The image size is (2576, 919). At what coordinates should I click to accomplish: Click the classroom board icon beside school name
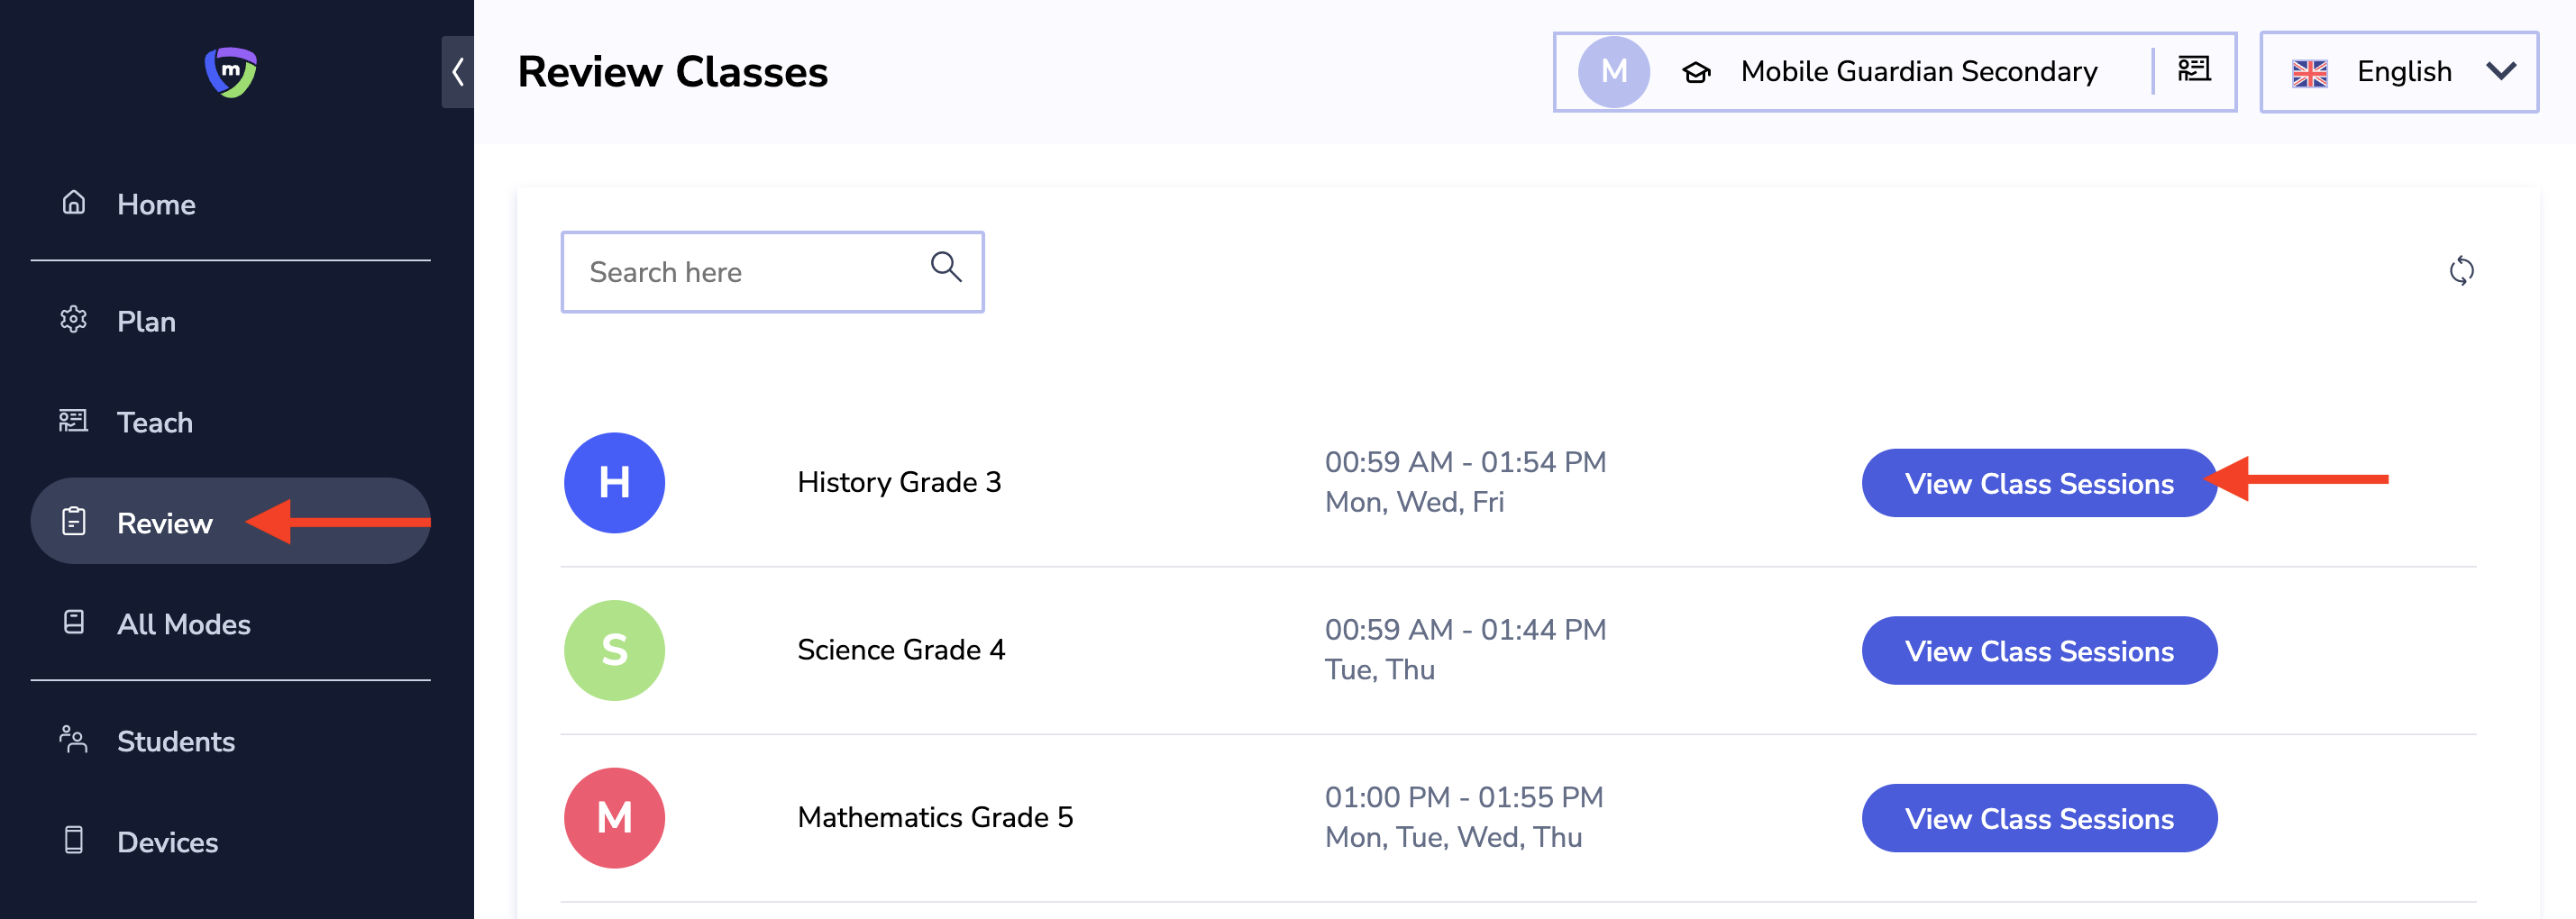2194,70
